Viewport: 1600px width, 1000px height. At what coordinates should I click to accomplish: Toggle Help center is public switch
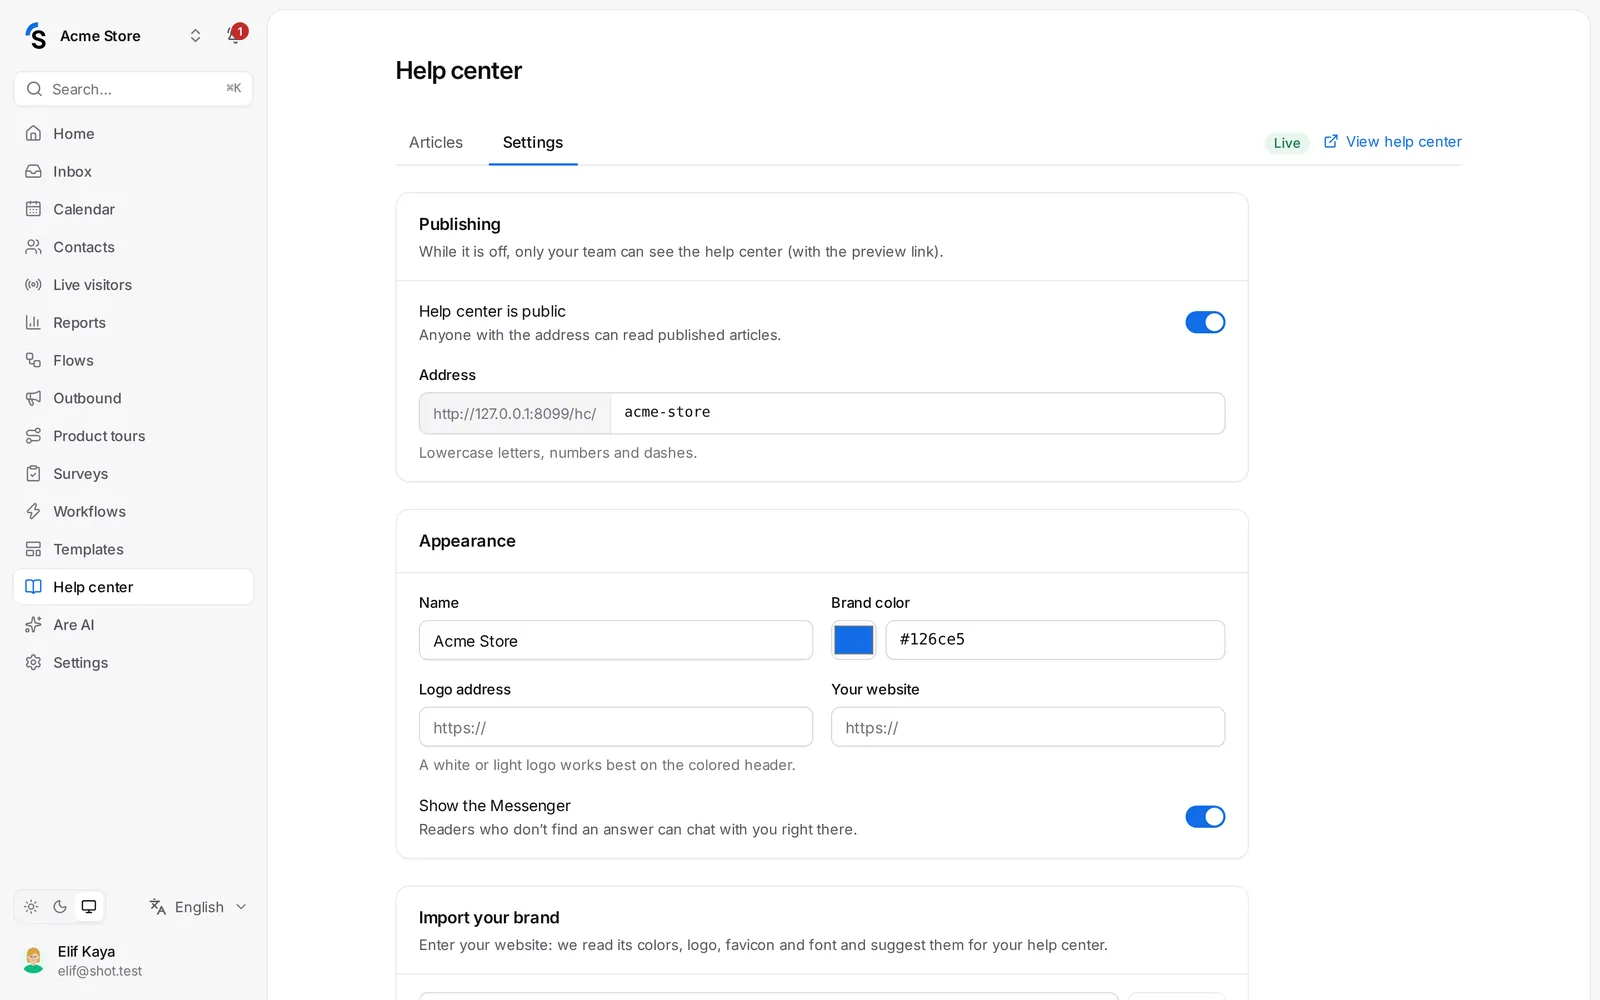[1205, 322]
